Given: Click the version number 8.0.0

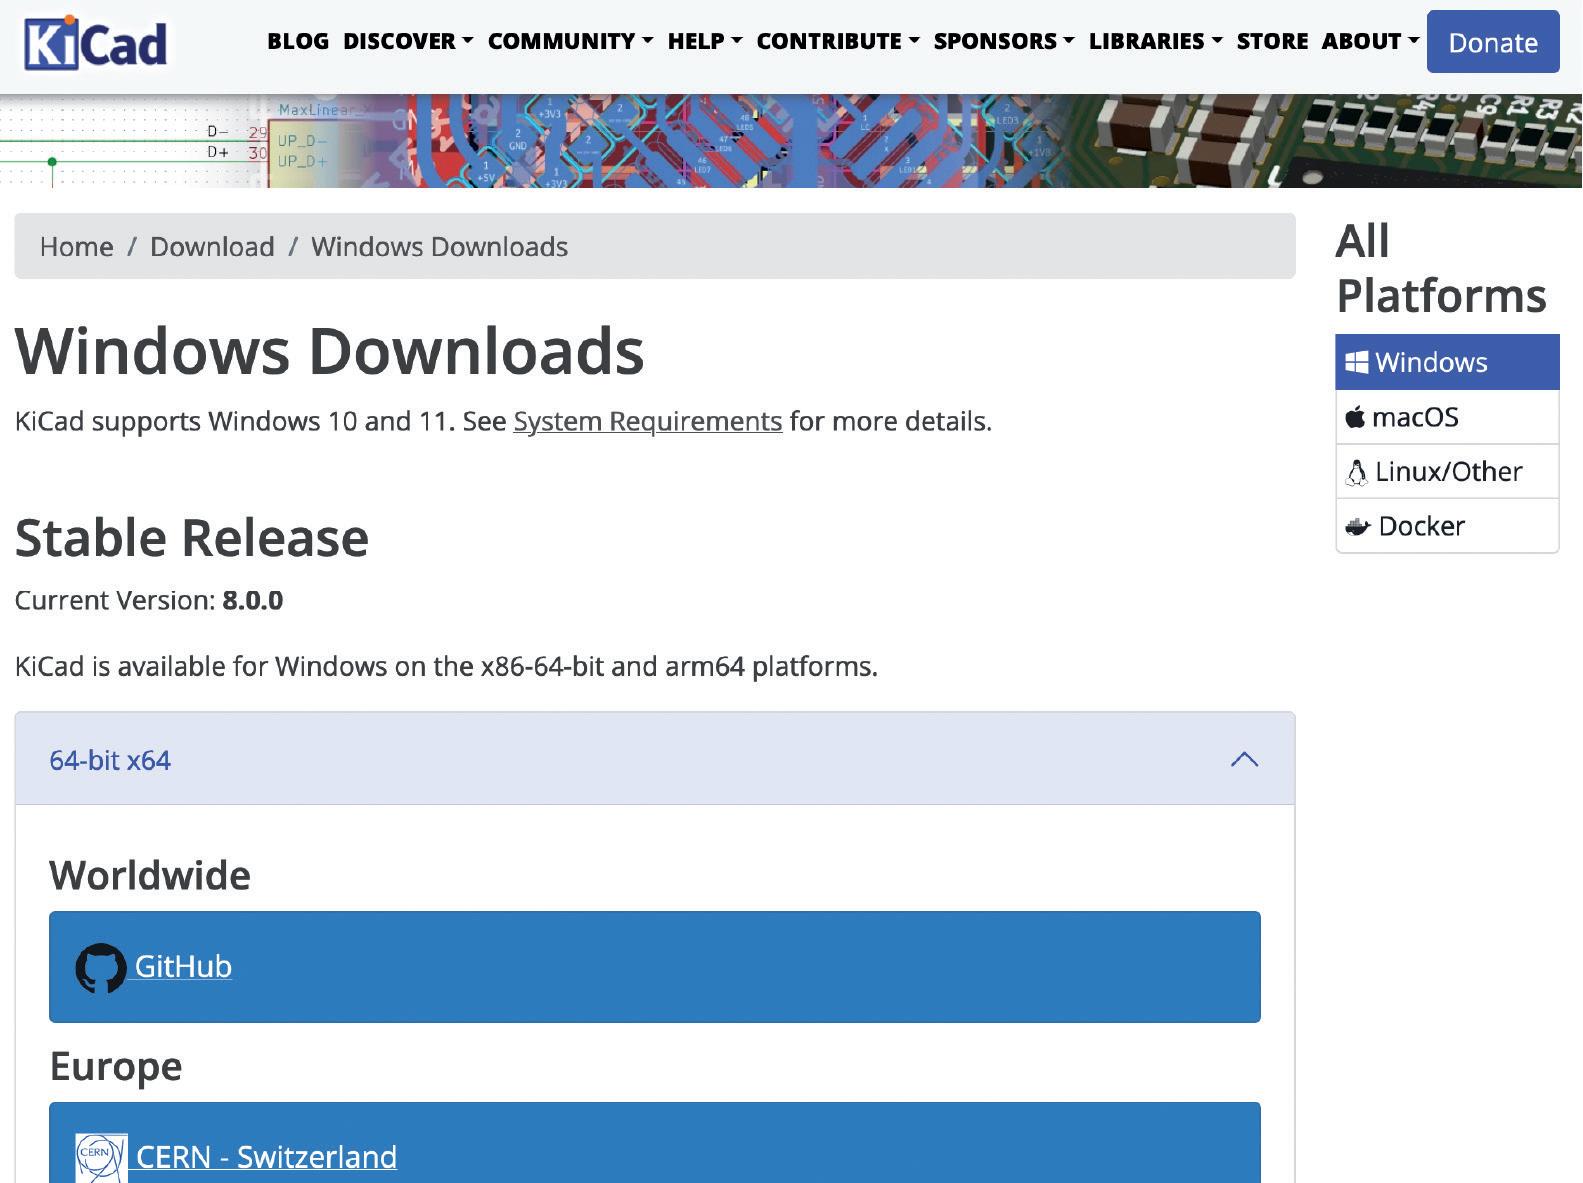Looking at the screenshot, I should 252,600.
